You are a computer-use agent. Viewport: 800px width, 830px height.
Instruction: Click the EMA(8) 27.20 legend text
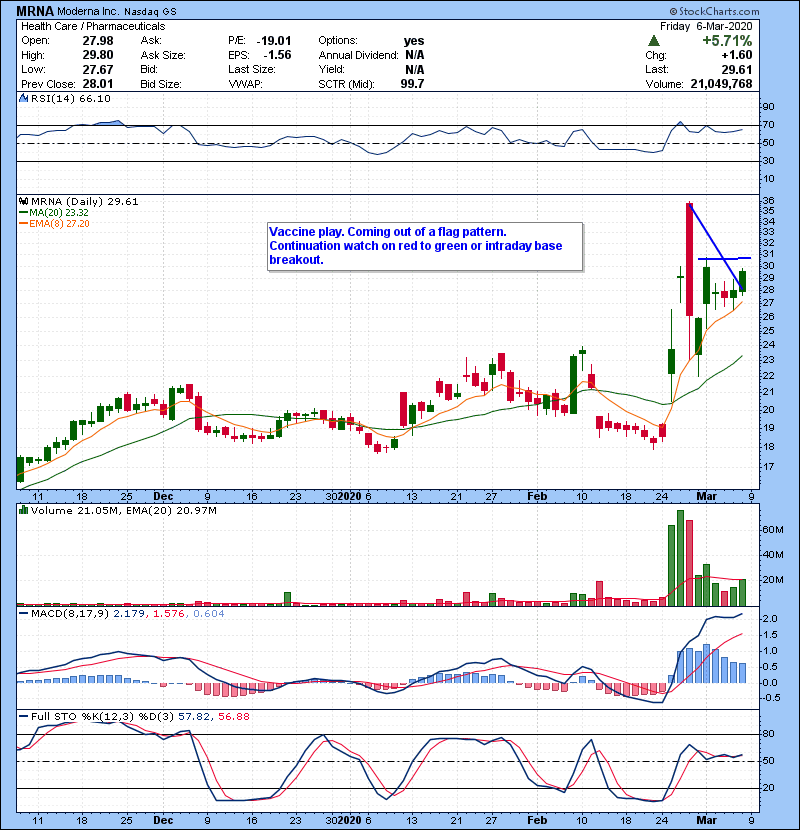point(59,224)
